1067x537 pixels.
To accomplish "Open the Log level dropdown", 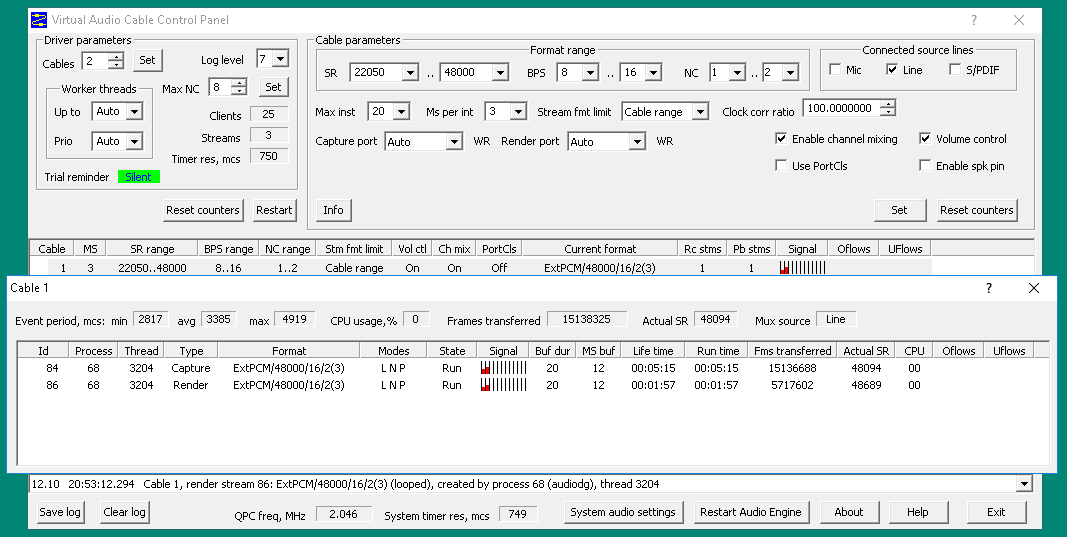I will 280,59.
